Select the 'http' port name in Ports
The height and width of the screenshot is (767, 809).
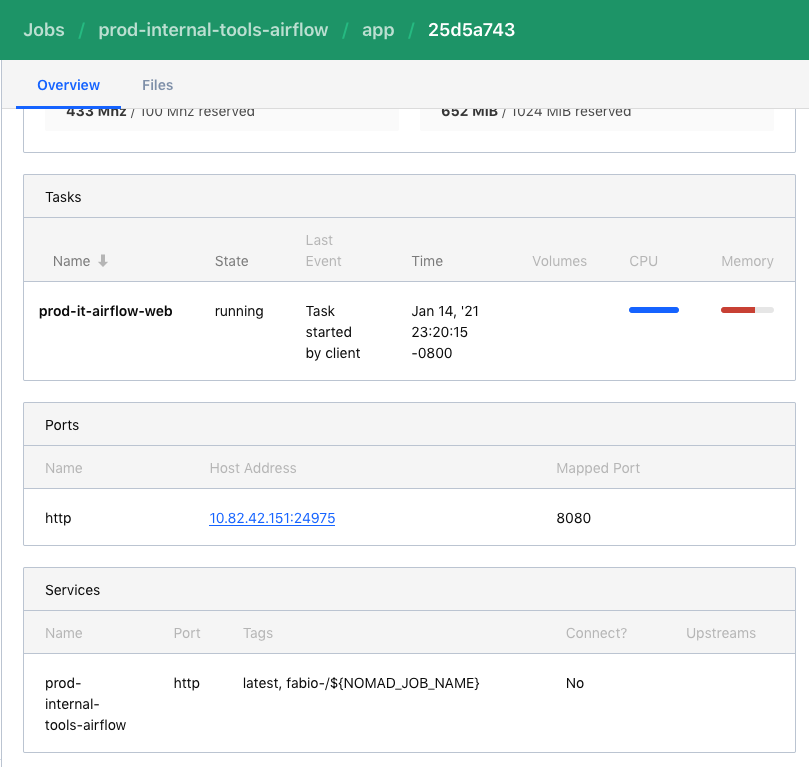(58, 518)
